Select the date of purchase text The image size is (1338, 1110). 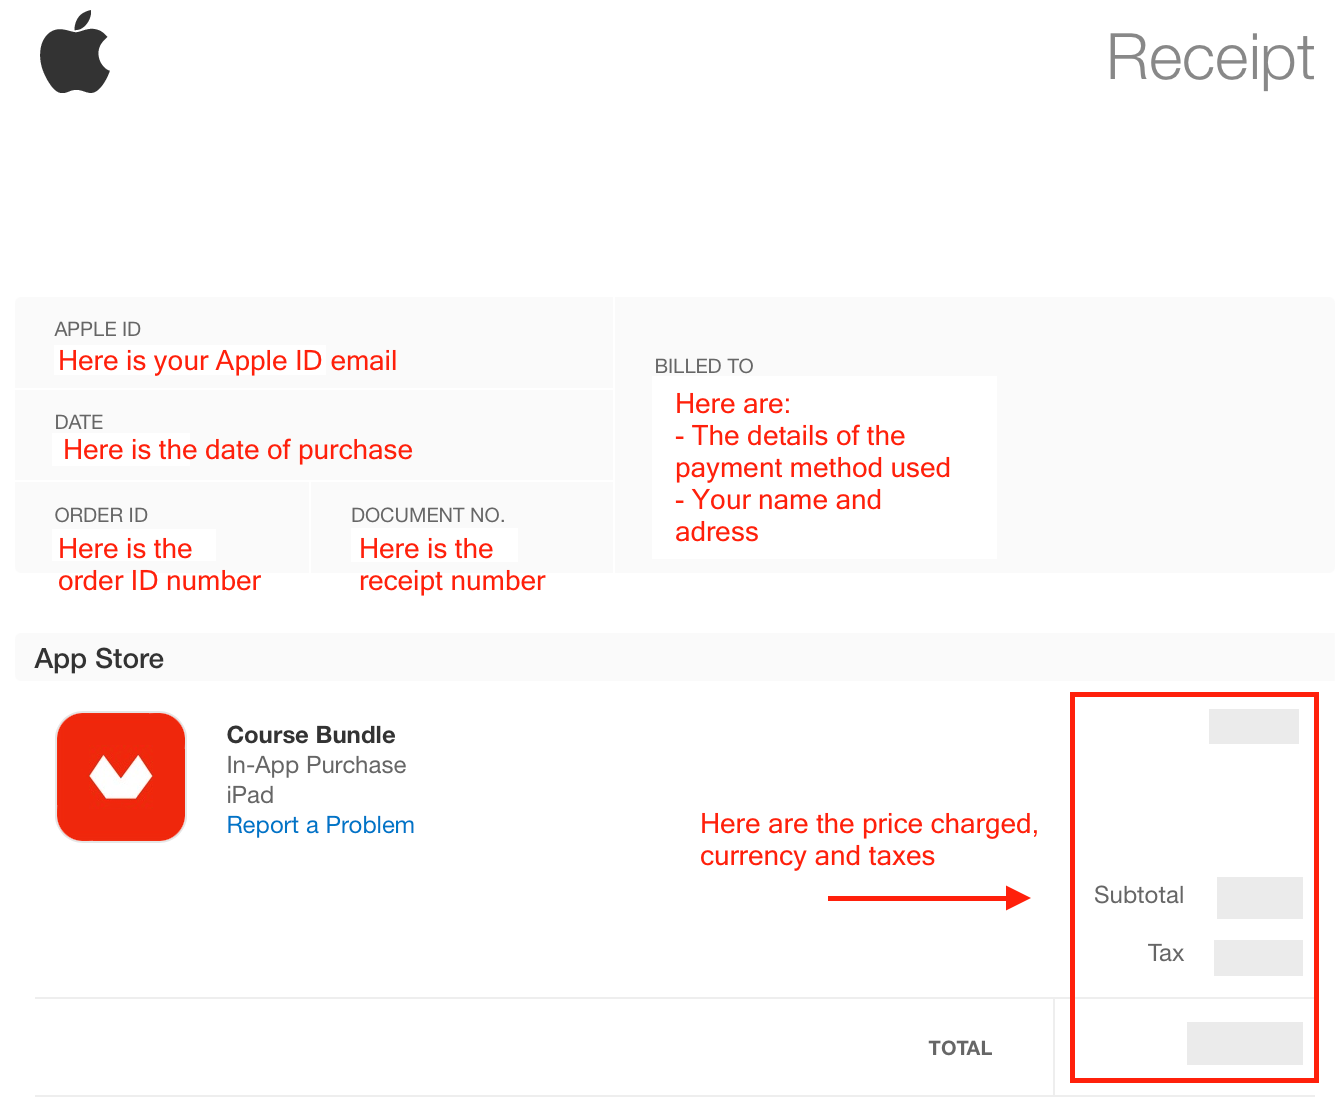237,450
